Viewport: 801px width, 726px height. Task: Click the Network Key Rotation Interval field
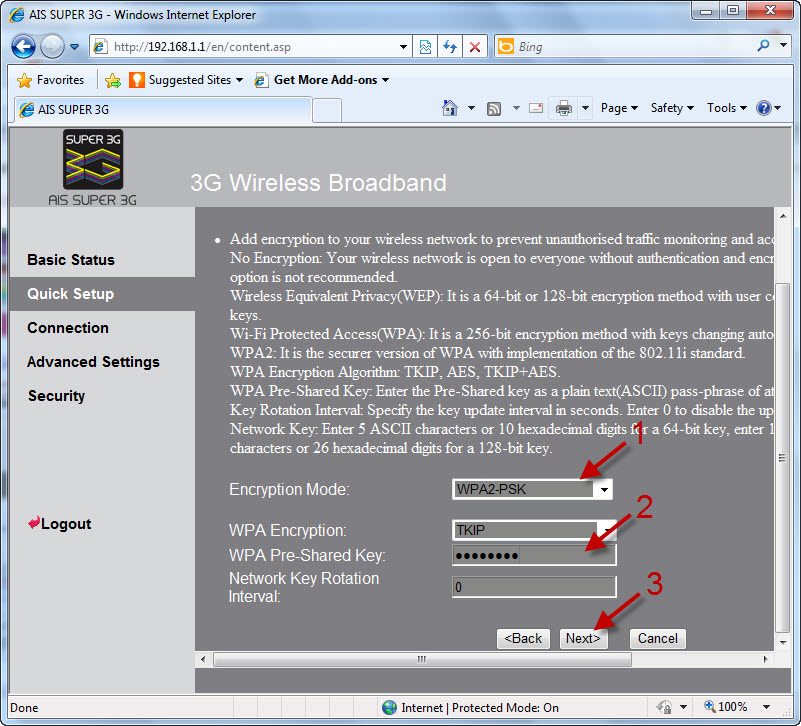pos(534,587)
